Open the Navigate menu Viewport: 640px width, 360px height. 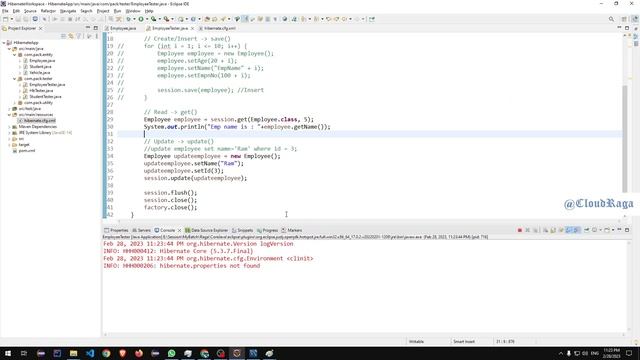pyautogui.click(x=68, y=11)
